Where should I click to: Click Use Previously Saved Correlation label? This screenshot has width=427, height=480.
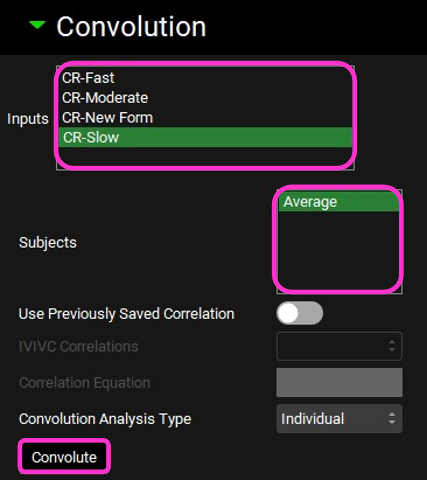click(x=127, y=314)
